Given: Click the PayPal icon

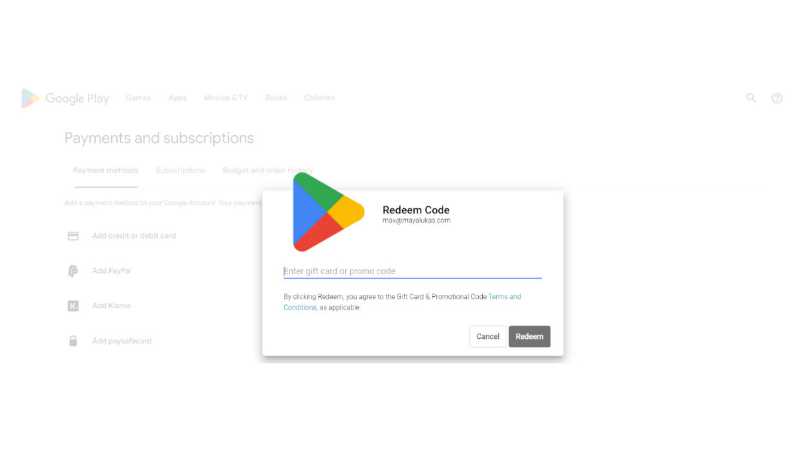Looking at the screenshot, I should coord(73,271).
